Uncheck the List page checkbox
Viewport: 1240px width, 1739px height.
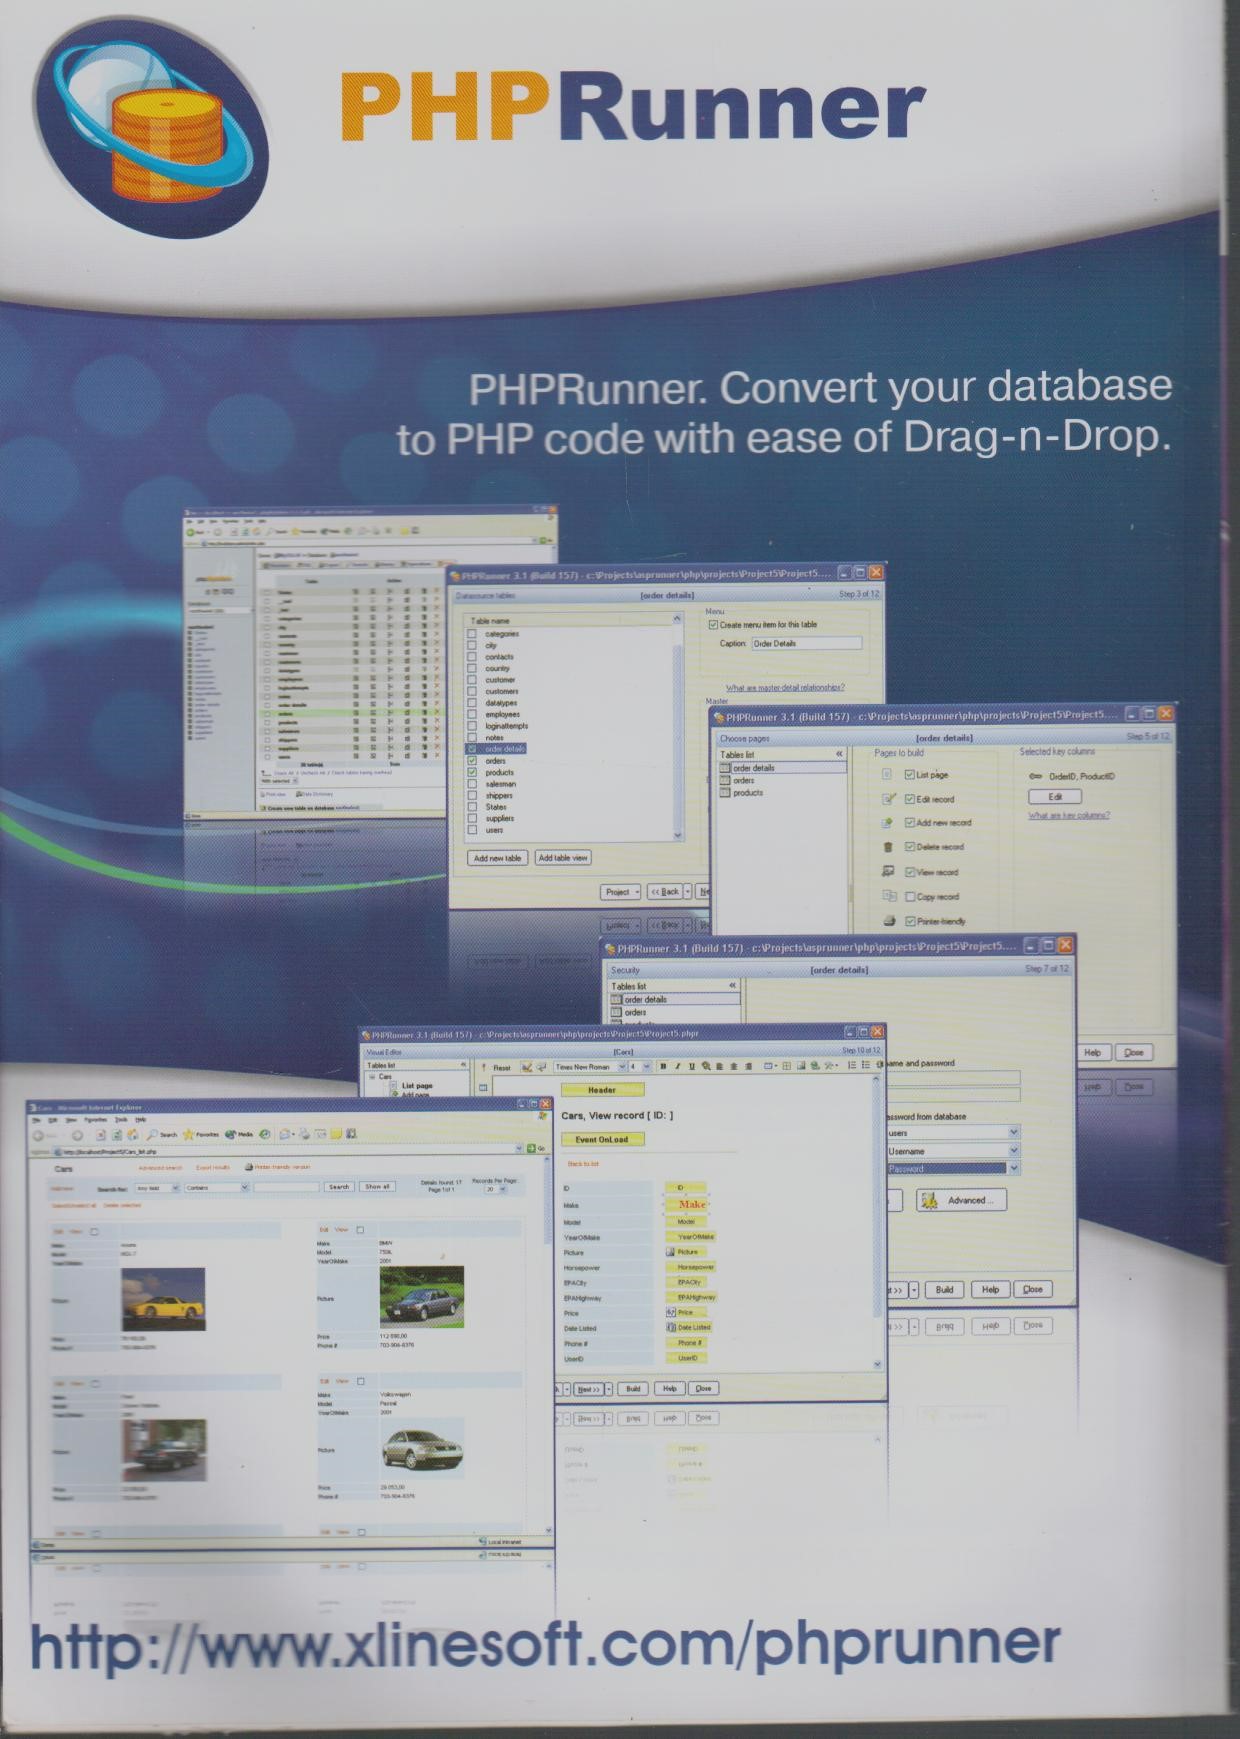pos(909,774)
